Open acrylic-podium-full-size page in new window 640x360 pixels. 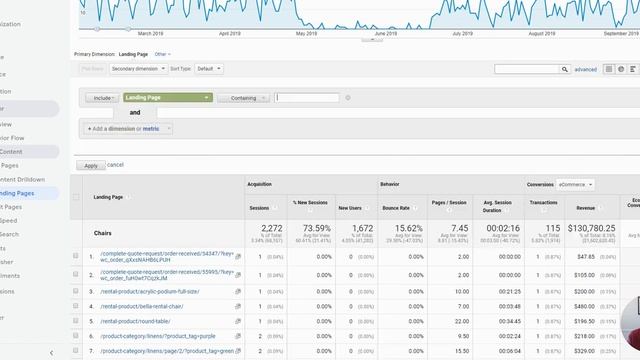click(x=238, y=291)
